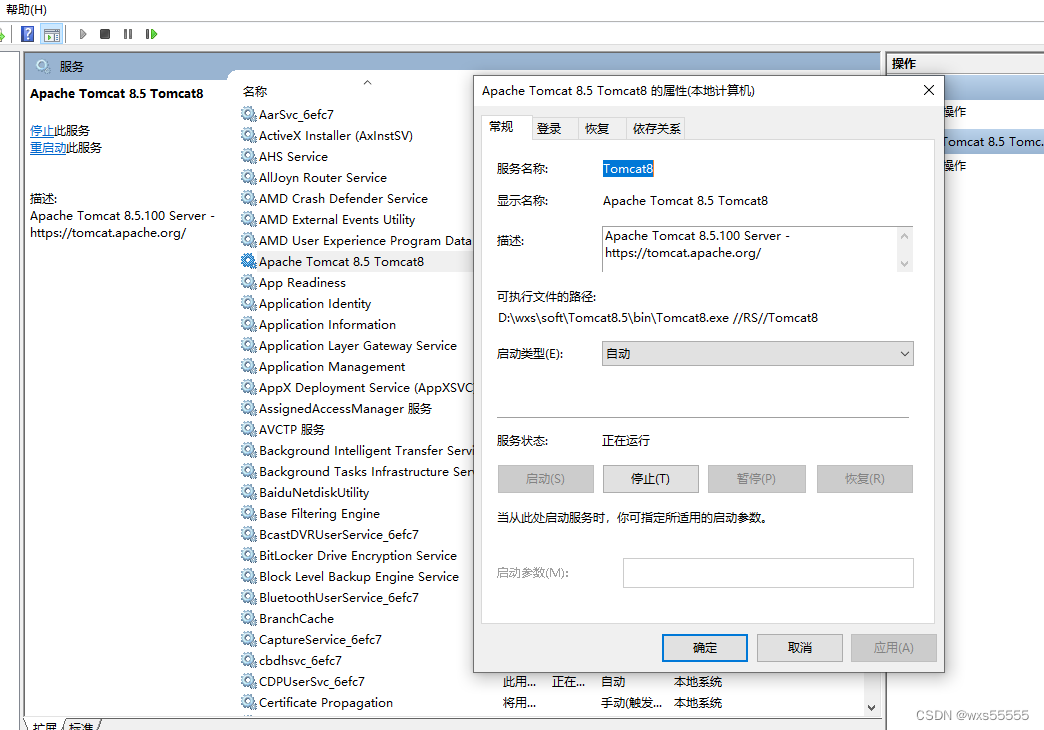Select the CaptureService_6efc7 row

pos(357,639)
